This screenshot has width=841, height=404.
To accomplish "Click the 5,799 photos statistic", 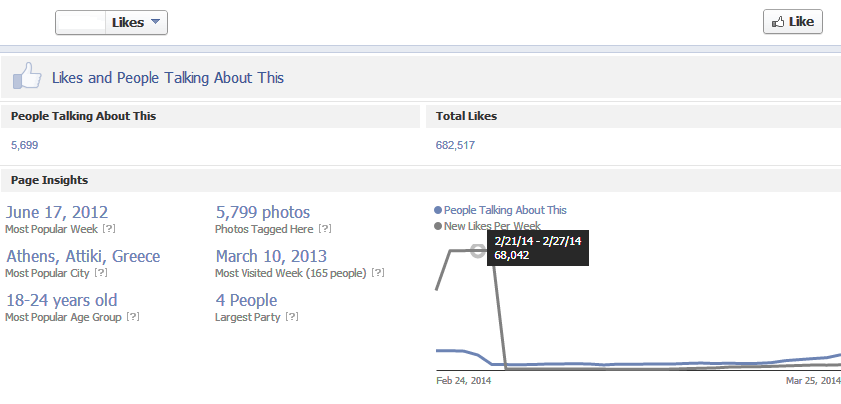I will (x=263, y=212).
